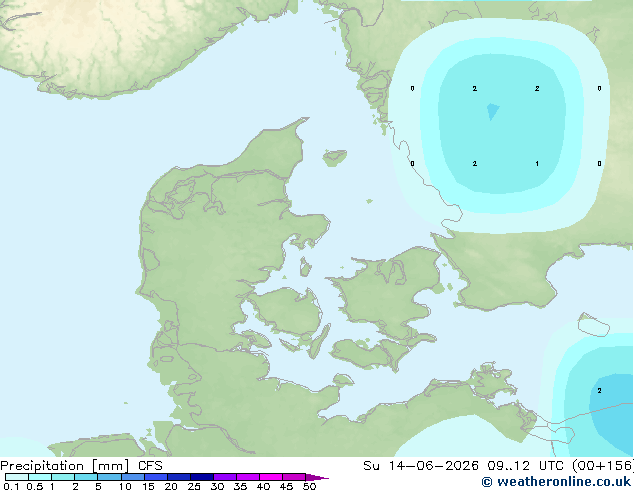This screenshot has height=490, width=634.
Task: Click the 20–25 mm legend color swatch
Action: 178,477
